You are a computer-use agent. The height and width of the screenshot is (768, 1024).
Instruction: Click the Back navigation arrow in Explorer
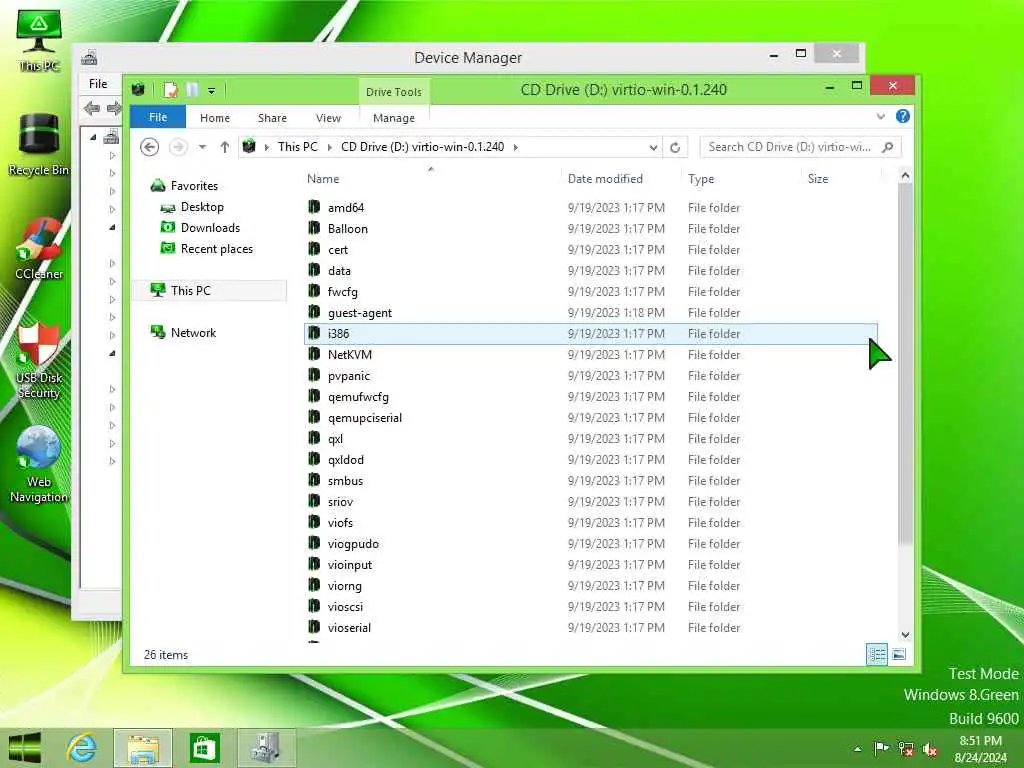150,147
